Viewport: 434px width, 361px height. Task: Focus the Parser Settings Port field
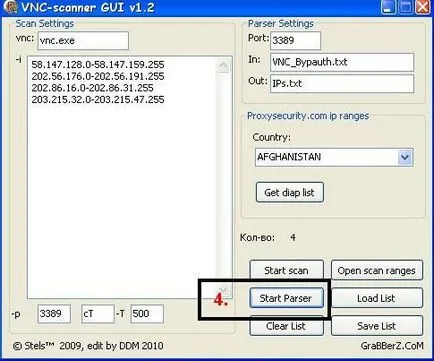pyautogui.click(x=295, y=41)
